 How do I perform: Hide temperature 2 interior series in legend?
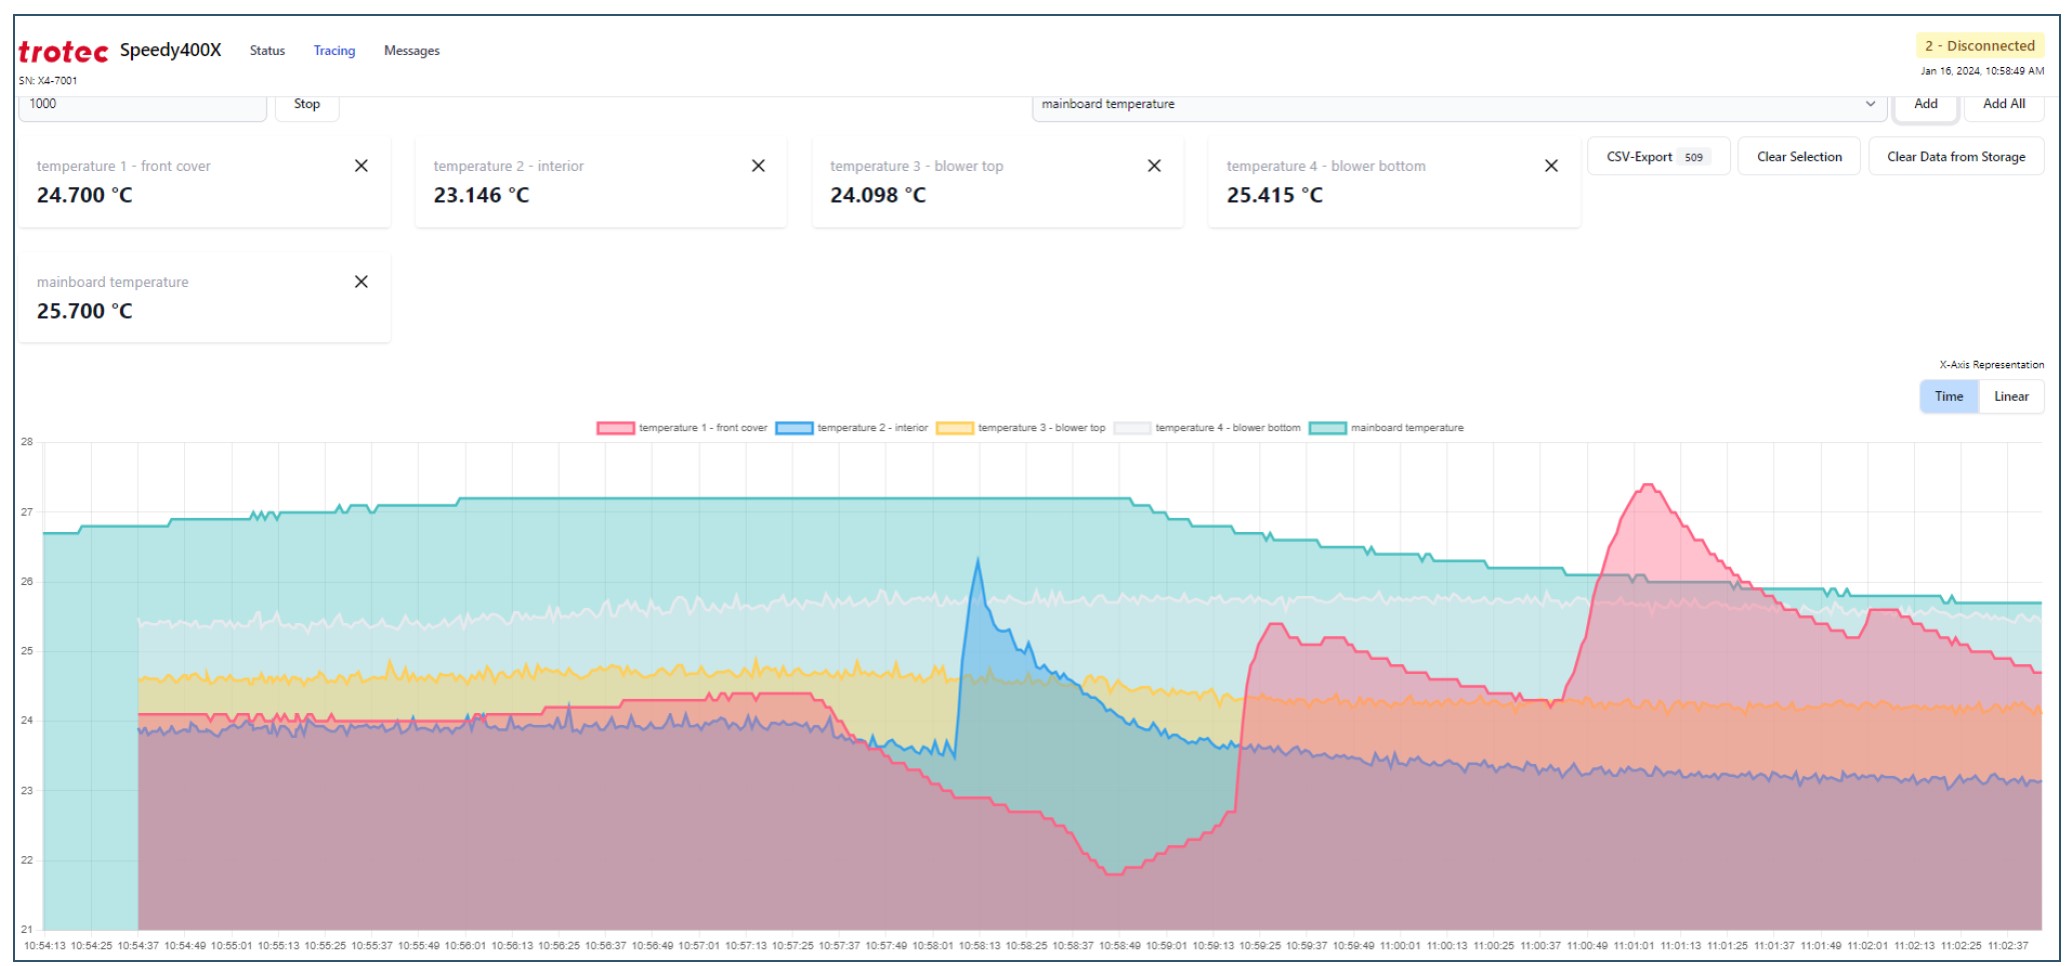(794, 428)
